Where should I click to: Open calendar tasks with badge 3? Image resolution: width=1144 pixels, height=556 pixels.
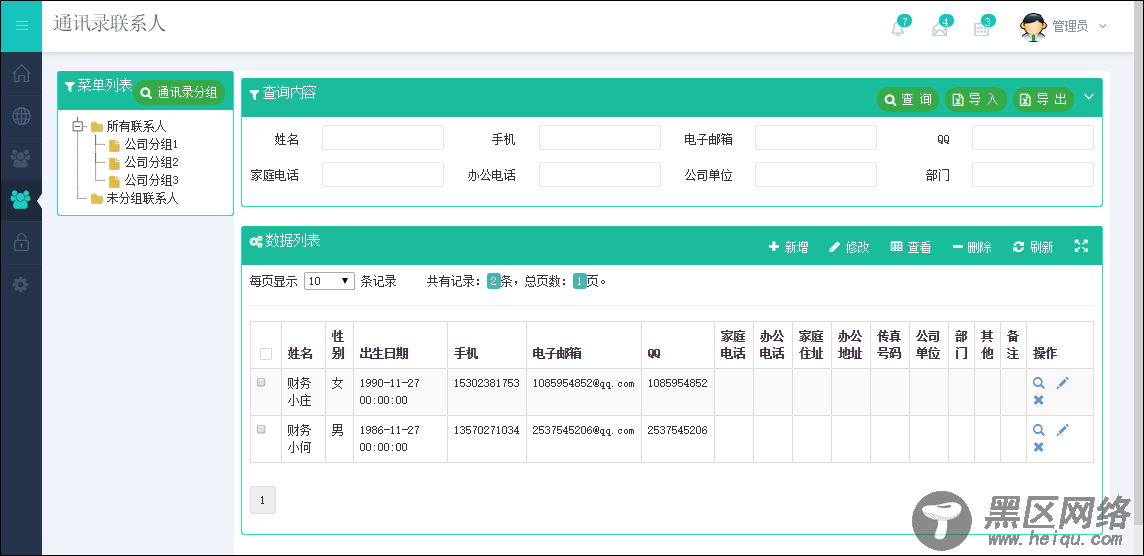(x=982, y=28)
